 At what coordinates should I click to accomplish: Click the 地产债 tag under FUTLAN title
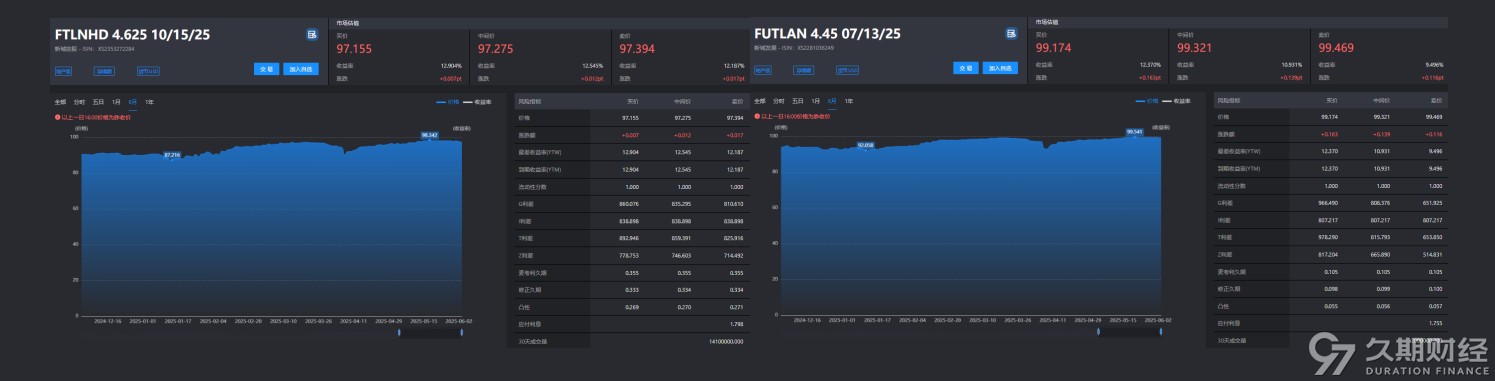(x=762, y=70)
